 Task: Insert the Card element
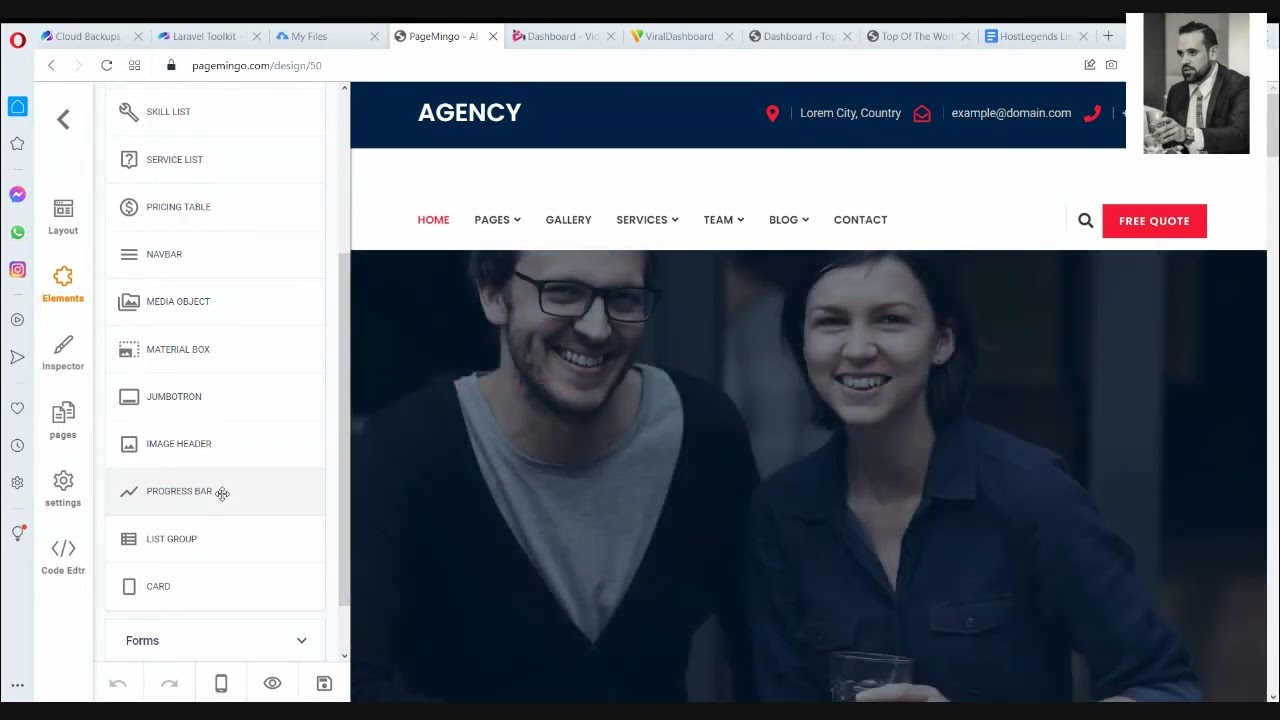[x=215, y=586]
